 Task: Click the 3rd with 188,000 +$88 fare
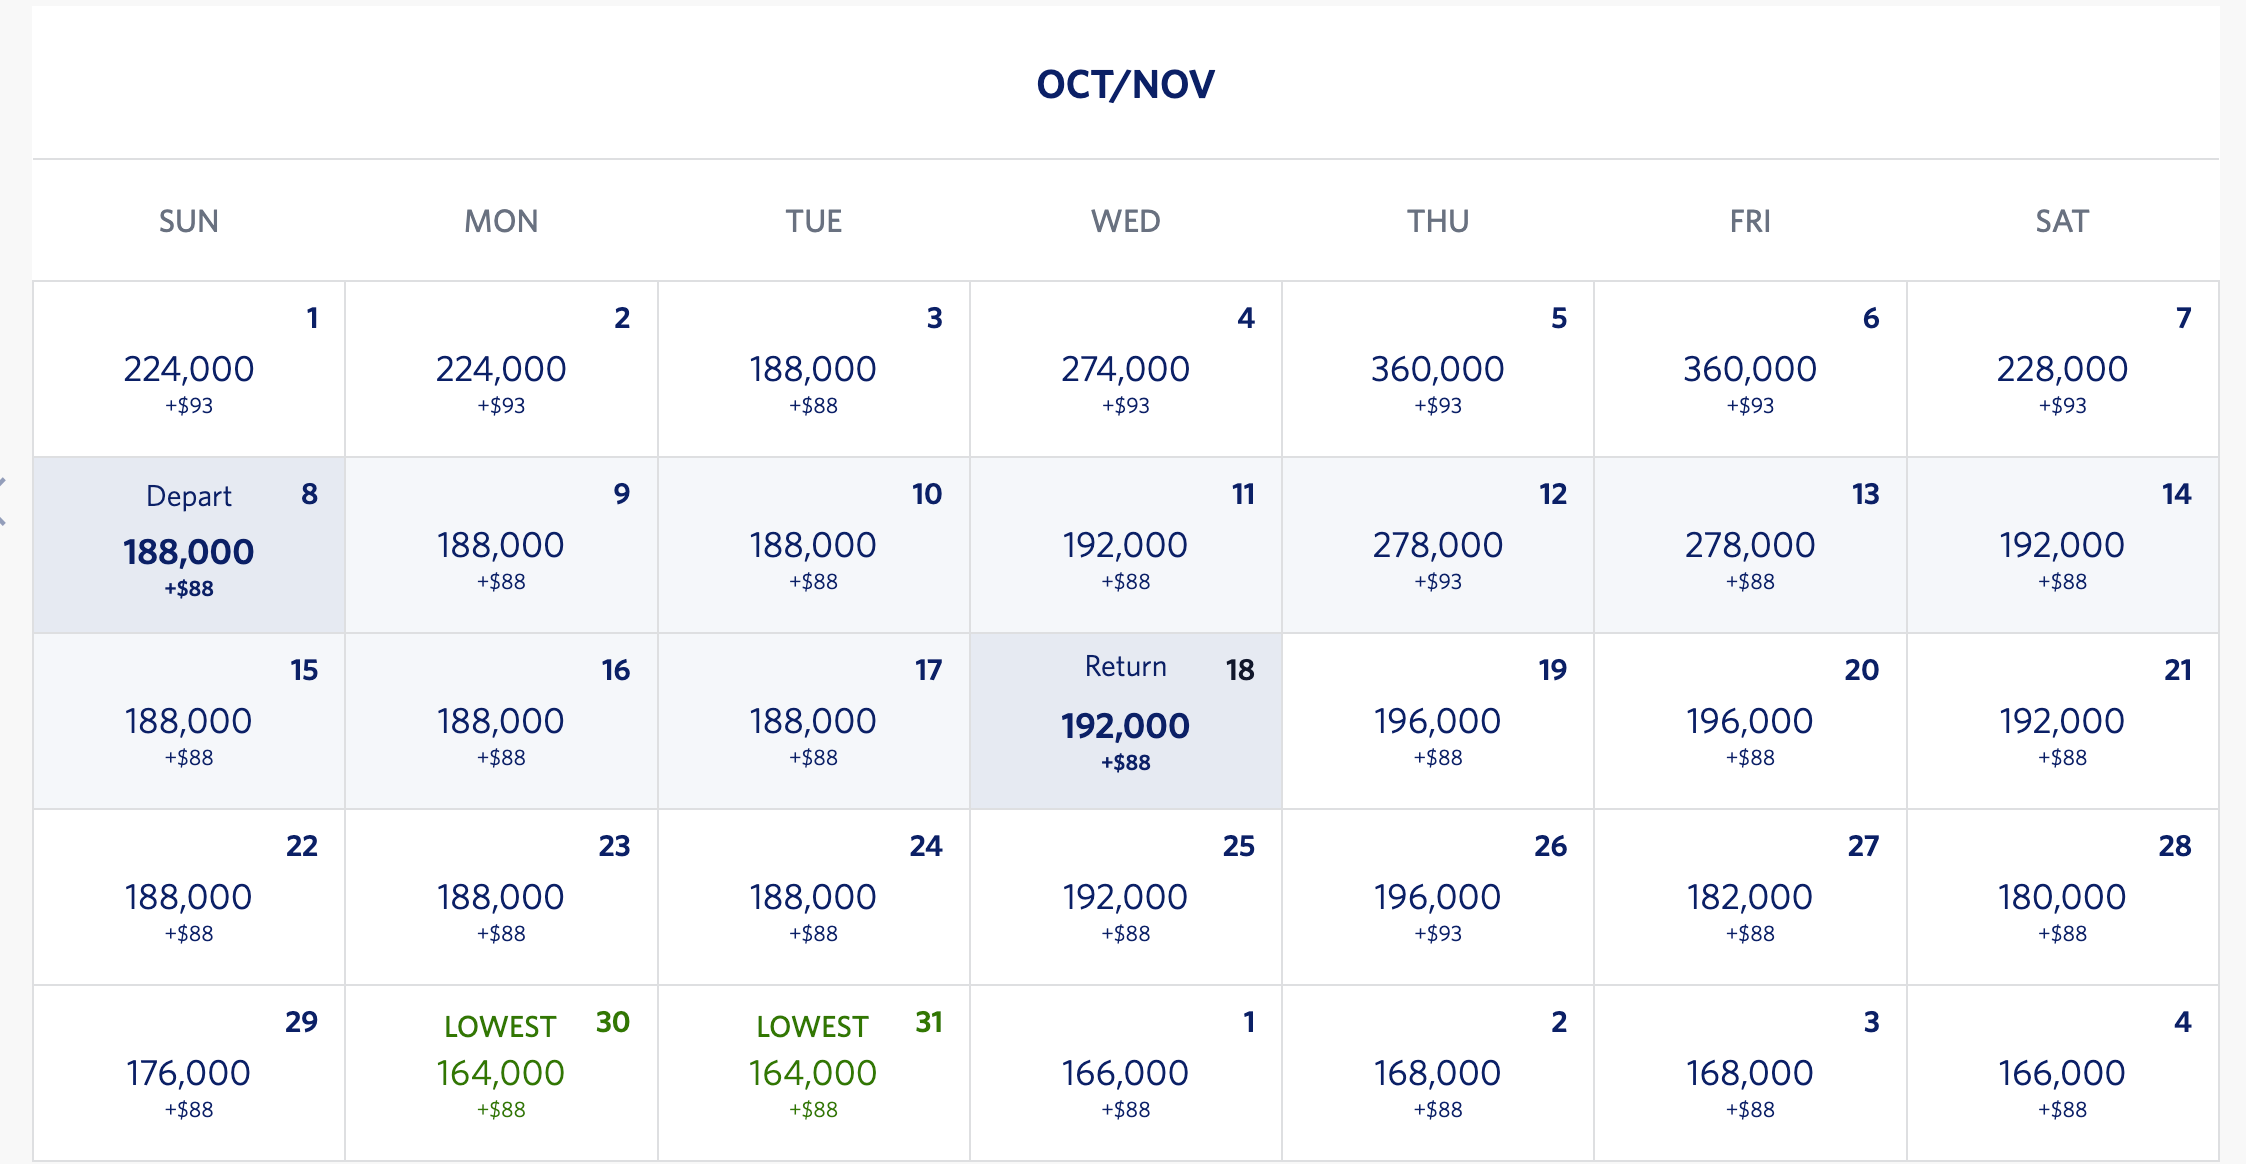click(x=813, y=369)
